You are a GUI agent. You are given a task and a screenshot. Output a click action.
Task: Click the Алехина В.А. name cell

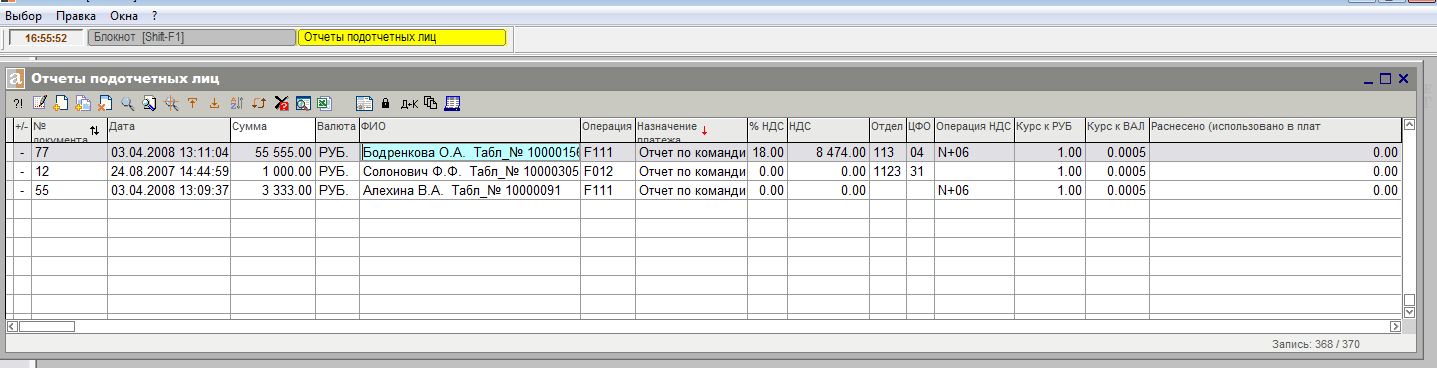click(x=470, y=190)
